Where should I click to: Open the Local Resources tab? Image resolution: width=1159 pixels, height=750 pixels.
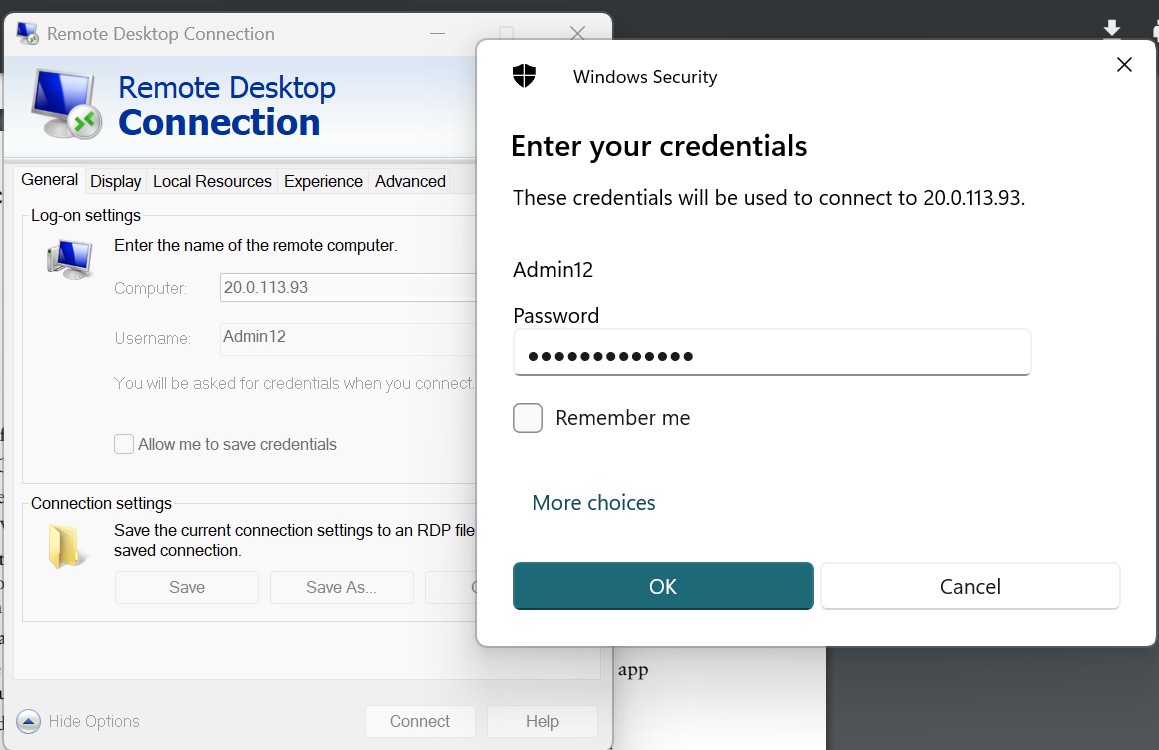point(212,181)
